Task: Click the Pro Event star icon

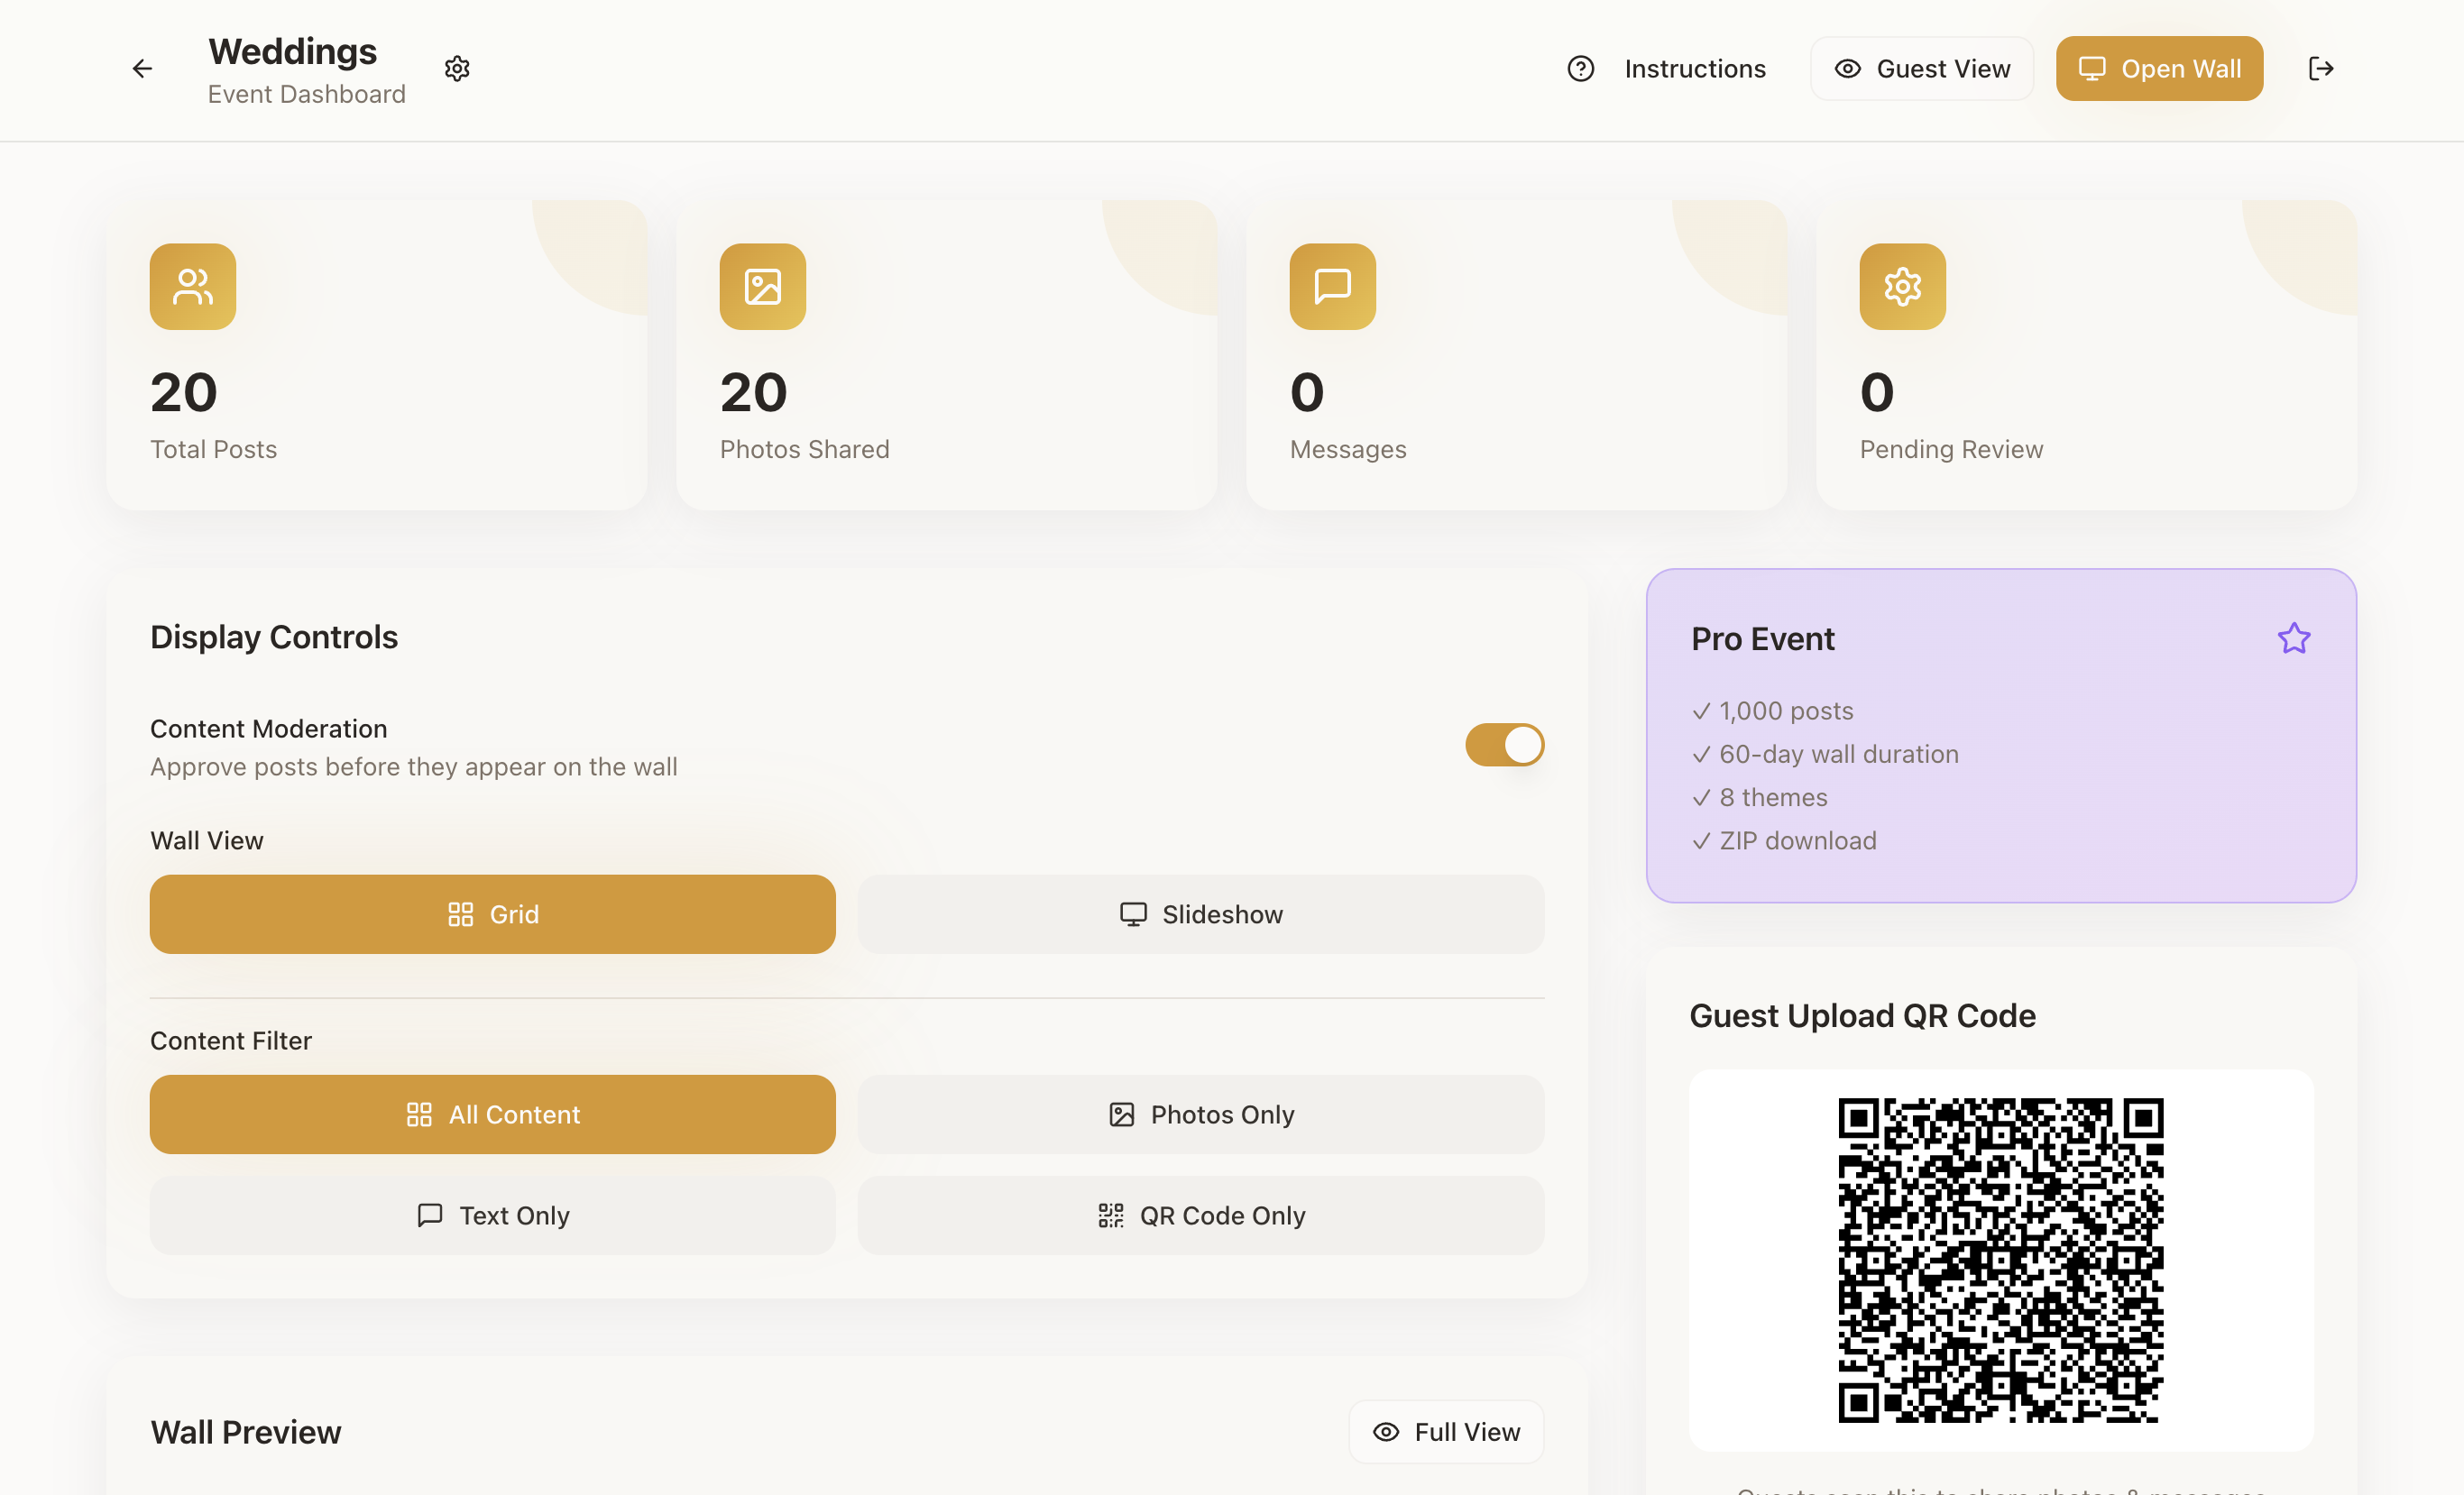Action: 2293,638
